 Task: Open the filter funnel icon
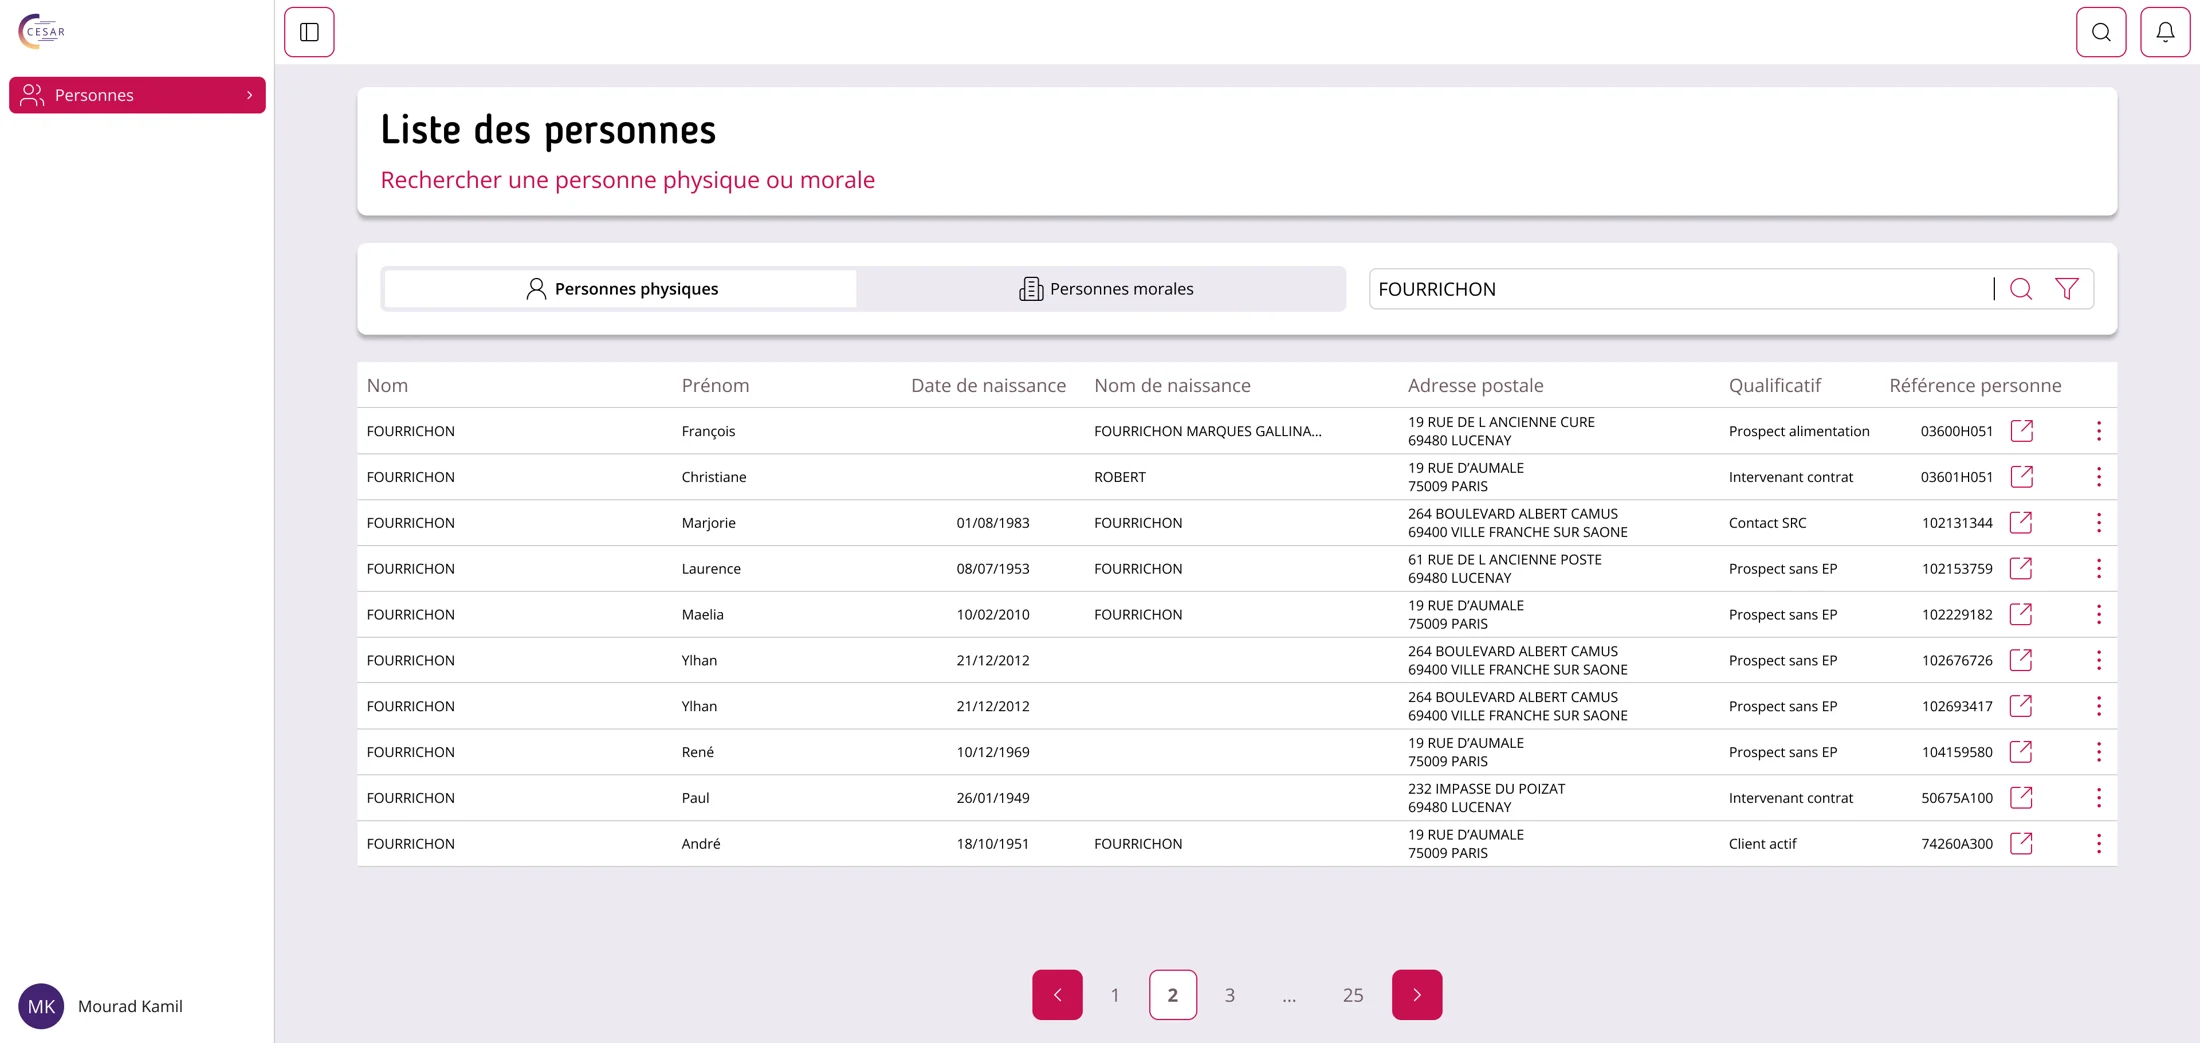[2067, 289]
